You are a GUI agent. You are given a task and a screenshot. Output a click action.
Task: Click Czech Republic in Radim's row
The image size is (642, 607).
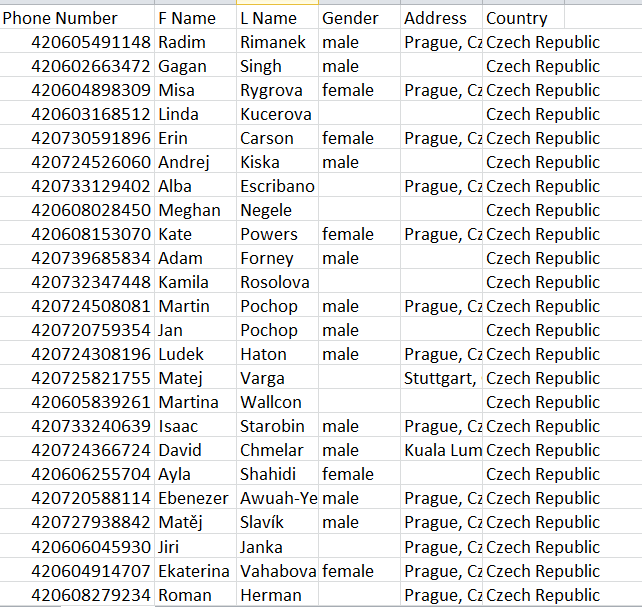543,42
